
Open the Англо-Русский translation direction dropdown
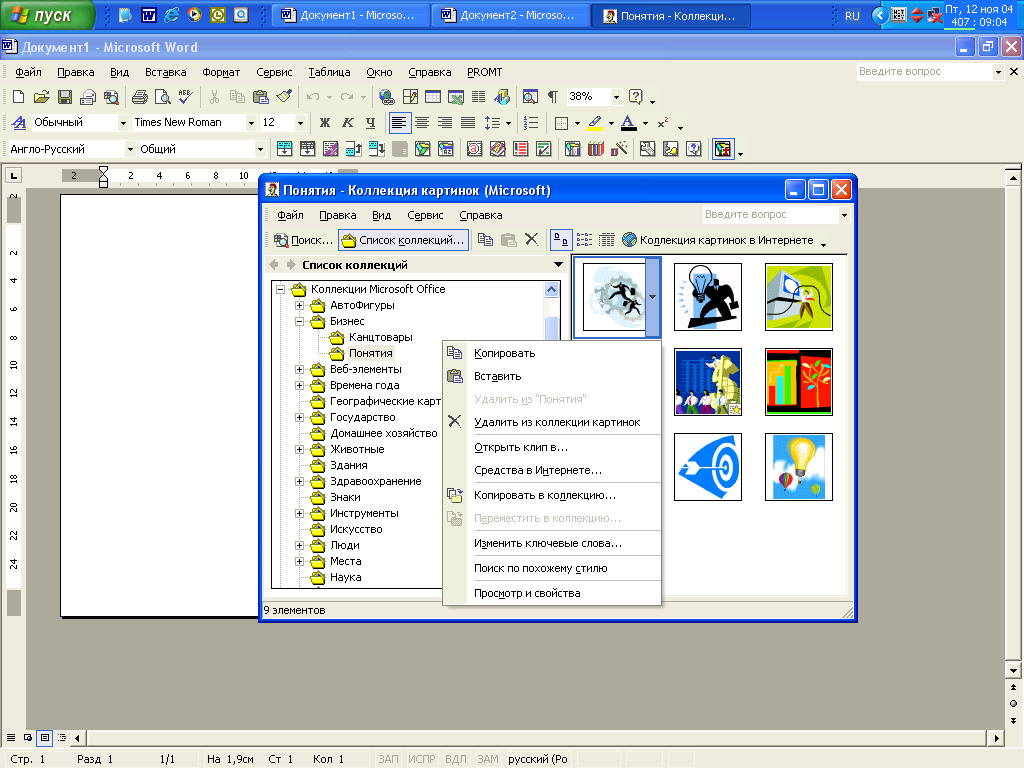130,150
